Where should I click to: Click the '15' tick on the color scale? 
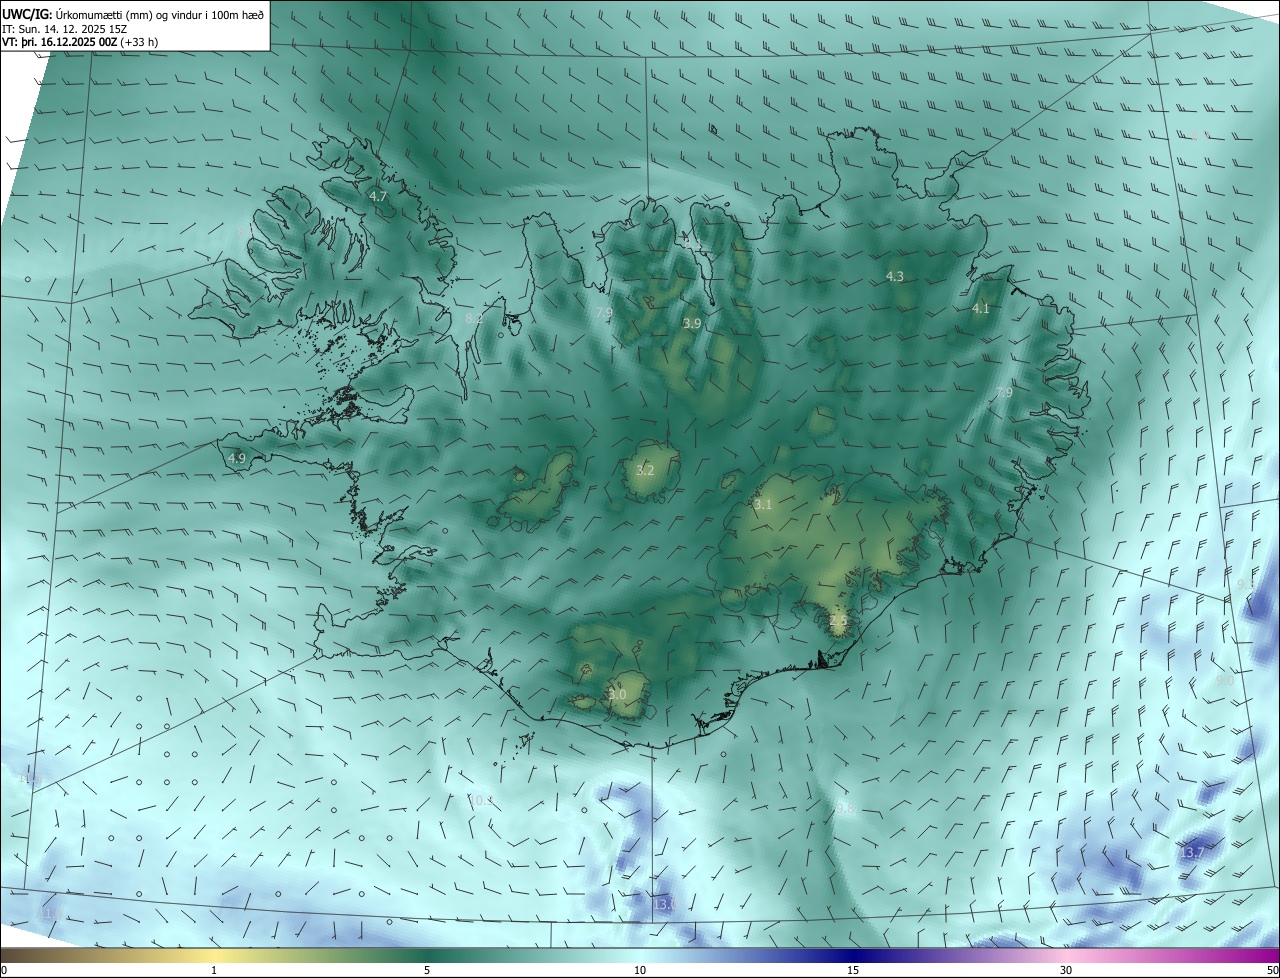[853, 970]
